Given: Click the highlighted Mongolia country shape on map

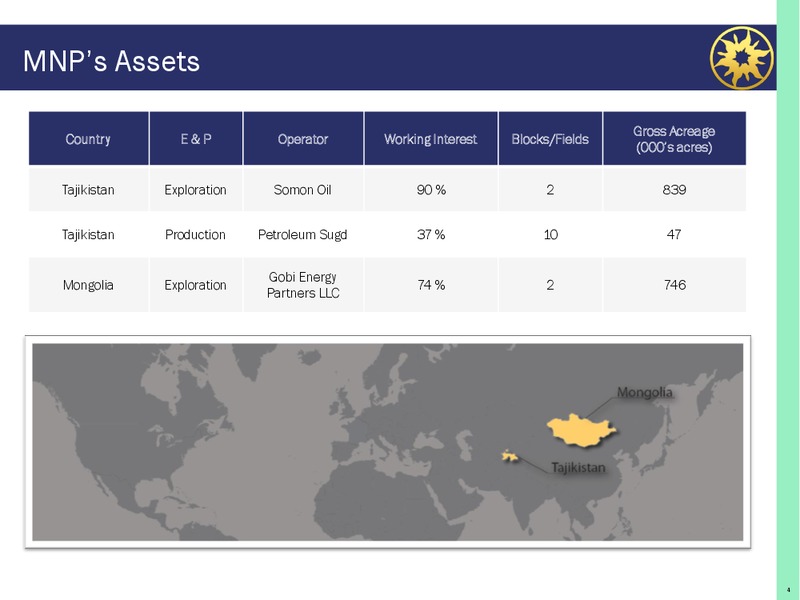Looking at the screenshot, I should [582, 430].
